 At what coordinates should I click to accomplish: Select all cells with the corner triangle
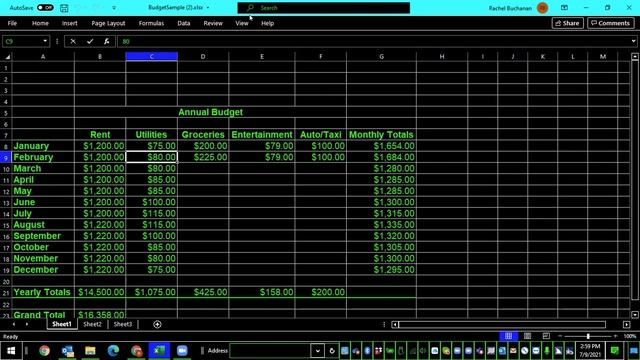coord(7,57)
